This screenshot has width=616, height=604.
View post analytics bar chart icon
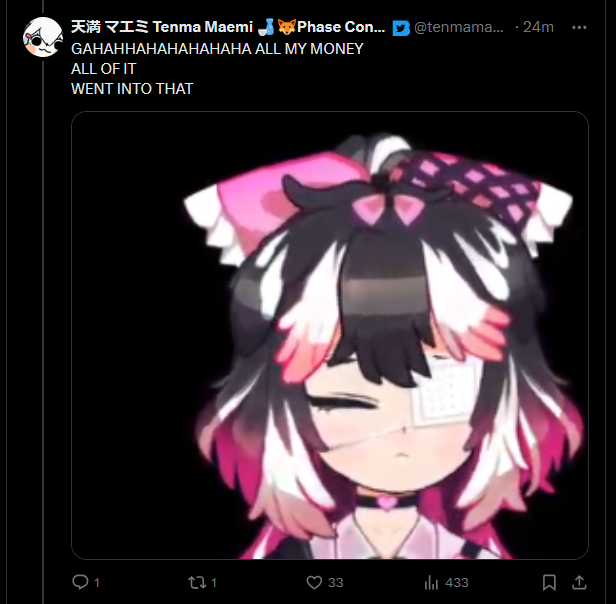431,582
